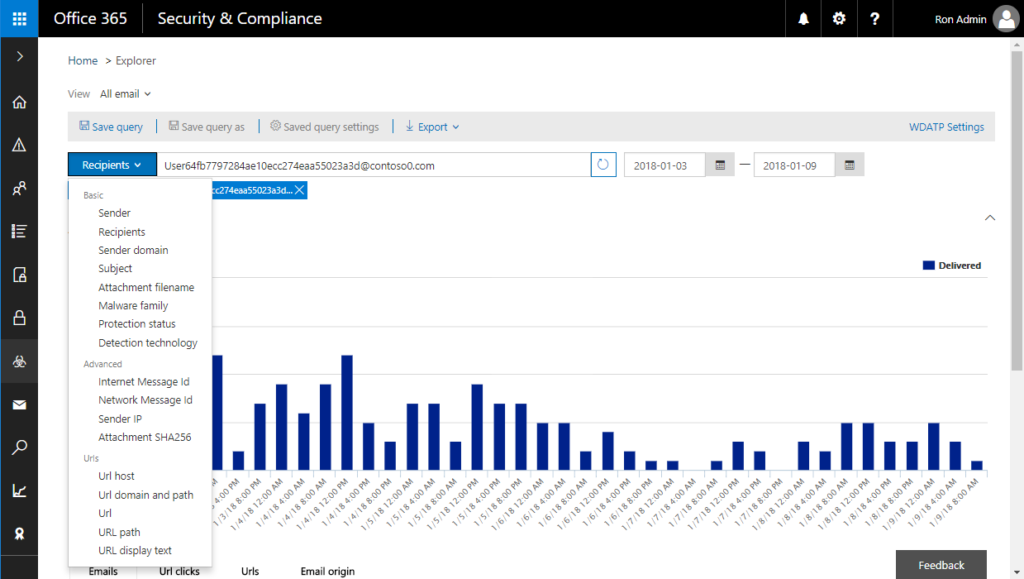Toggle the Delivered series in the legend
This screenshot has height=579, width=1024.
[949, 265]
